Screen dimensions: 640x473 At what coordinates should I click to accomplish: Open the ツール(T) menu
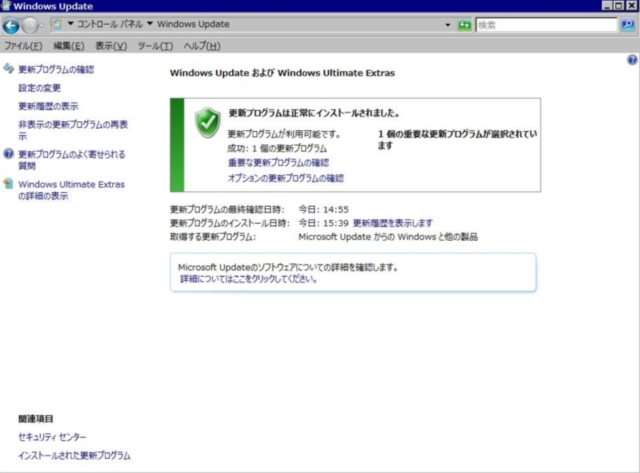(155, 46)
